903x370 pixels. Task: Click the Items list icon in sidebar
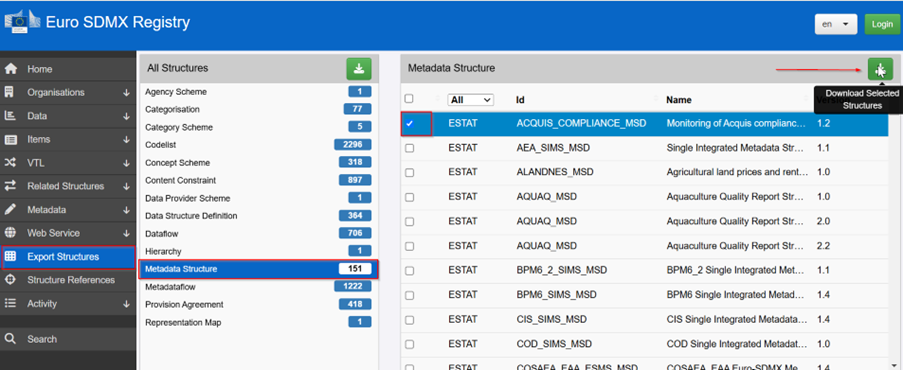pyautogui.click(x=10, y=139)
